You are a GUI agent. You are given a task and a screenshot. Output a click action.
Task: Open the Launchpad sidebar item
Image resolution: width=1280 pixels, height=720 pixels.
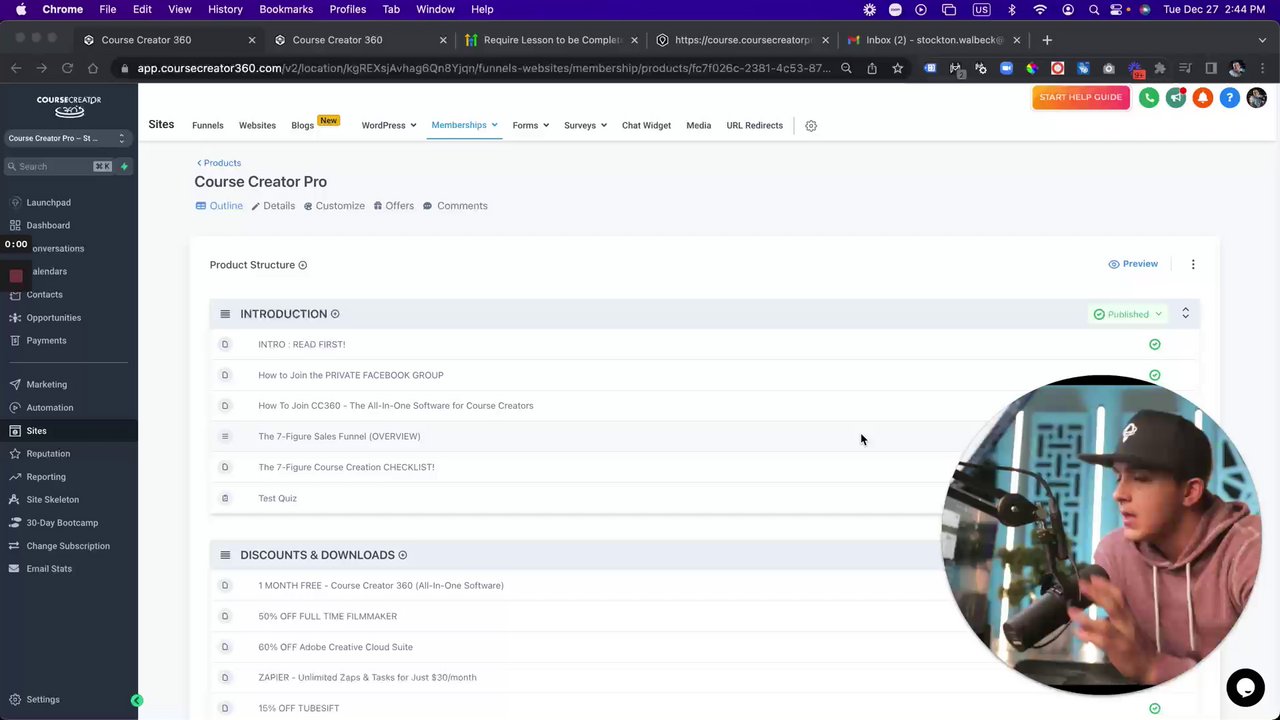48,202
